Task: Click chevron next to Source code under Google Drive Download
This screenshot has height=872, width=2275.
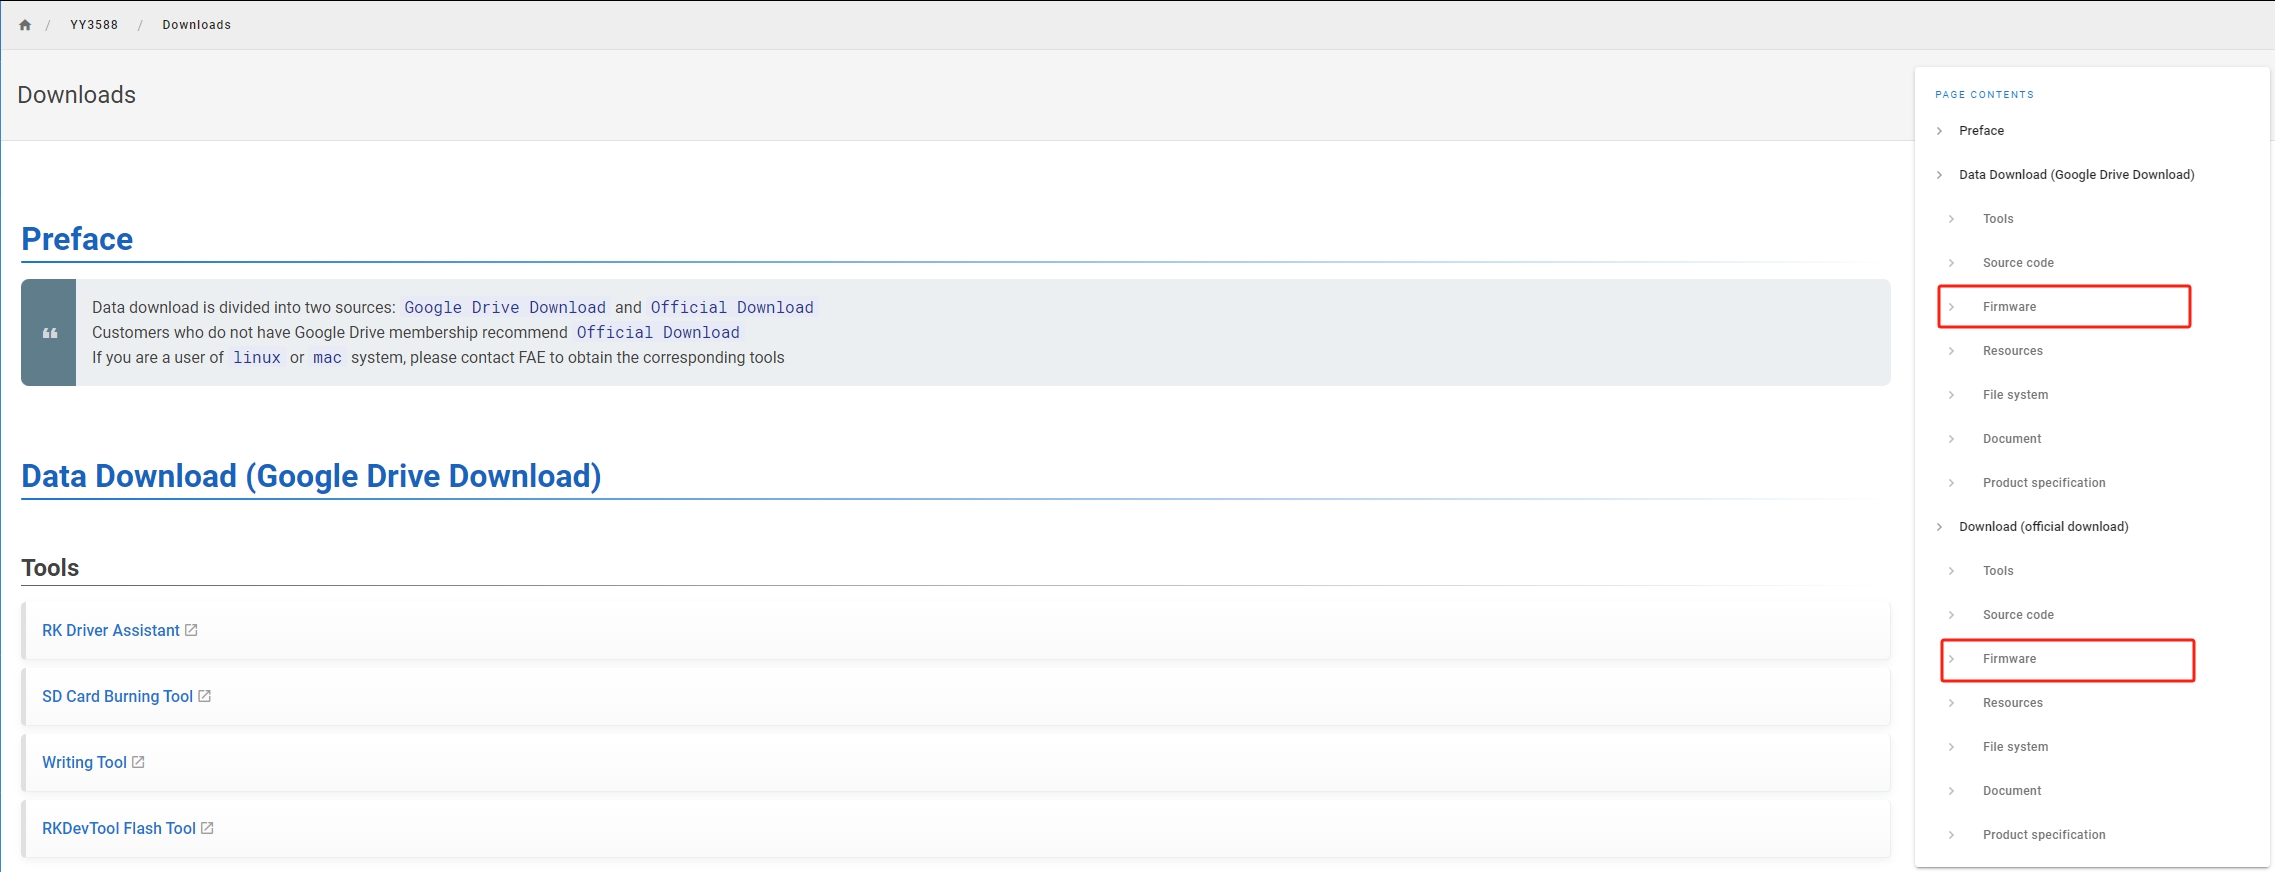Action: [x=1952, y=263]
